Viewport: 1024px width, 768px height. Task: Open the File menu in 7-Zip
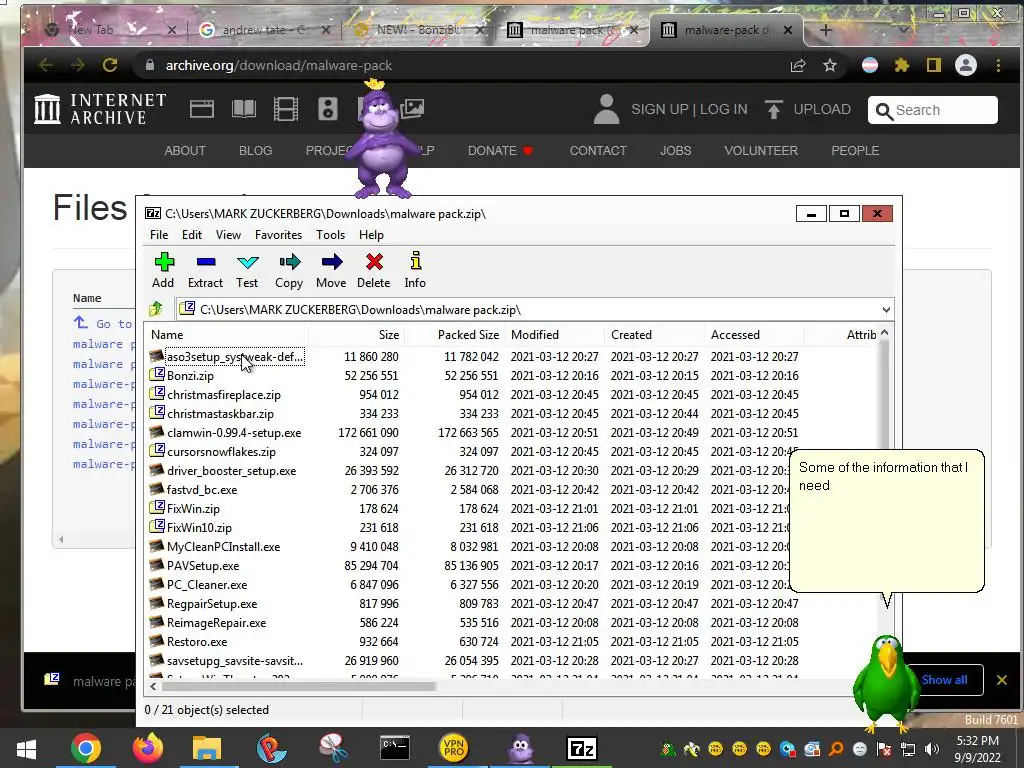tap(159, 235)
